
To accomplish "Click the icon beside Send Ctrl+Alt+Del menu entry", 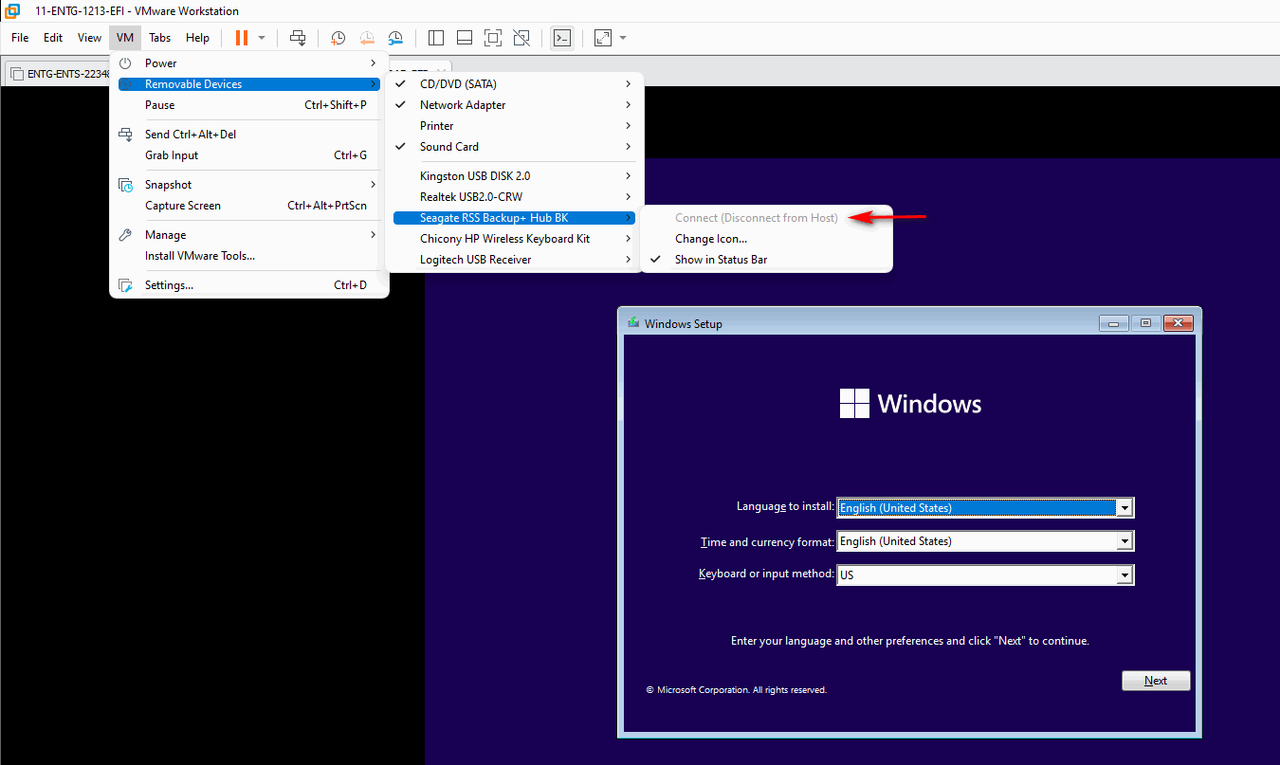I will coord(126,134).
